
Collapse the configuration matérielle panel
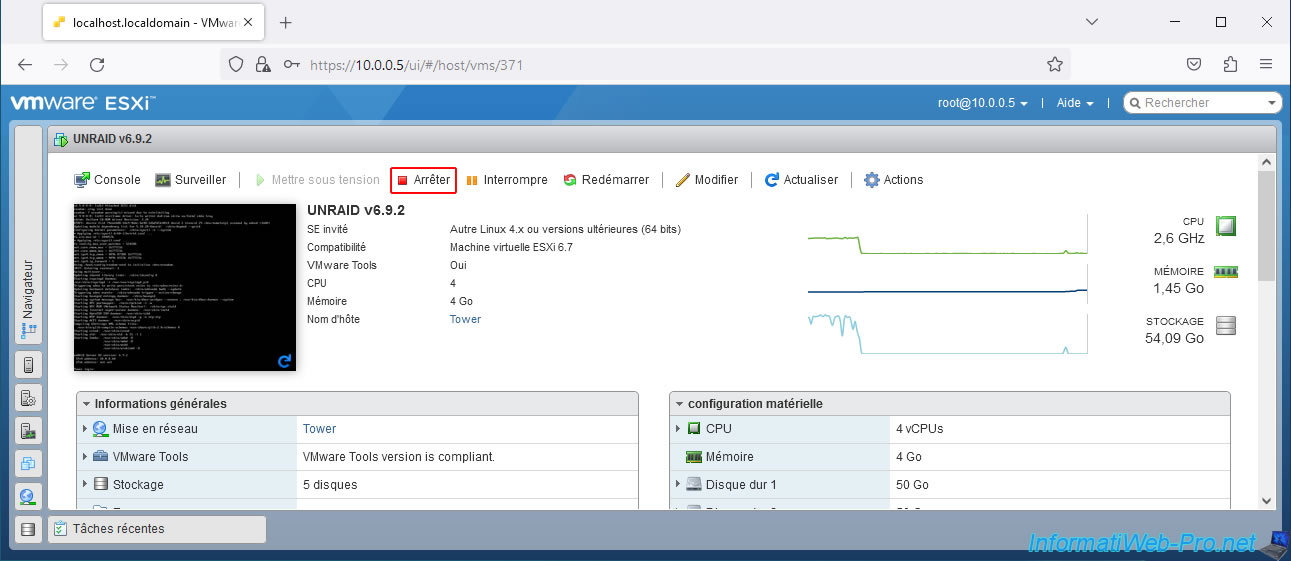point(680,404)
